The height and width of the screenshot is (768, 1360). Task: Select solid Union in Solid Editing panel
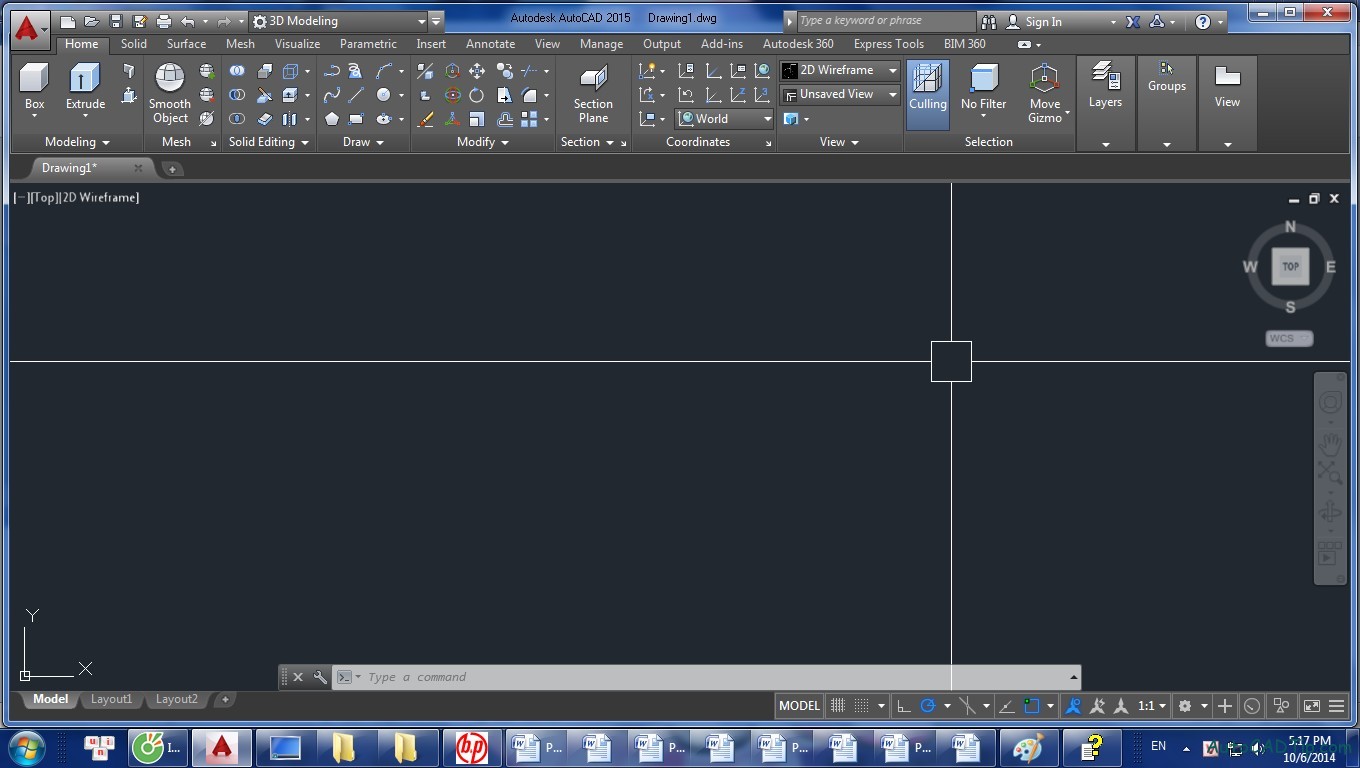click(237, 71)
